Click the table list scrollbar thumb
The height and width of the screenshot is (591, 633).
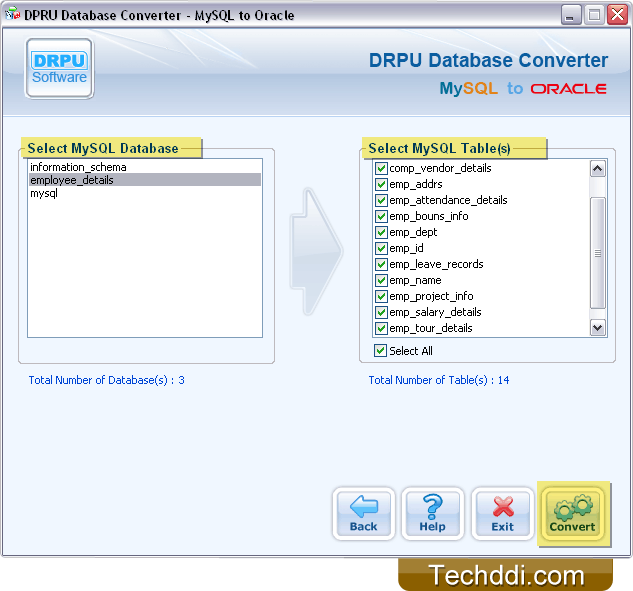597,253
